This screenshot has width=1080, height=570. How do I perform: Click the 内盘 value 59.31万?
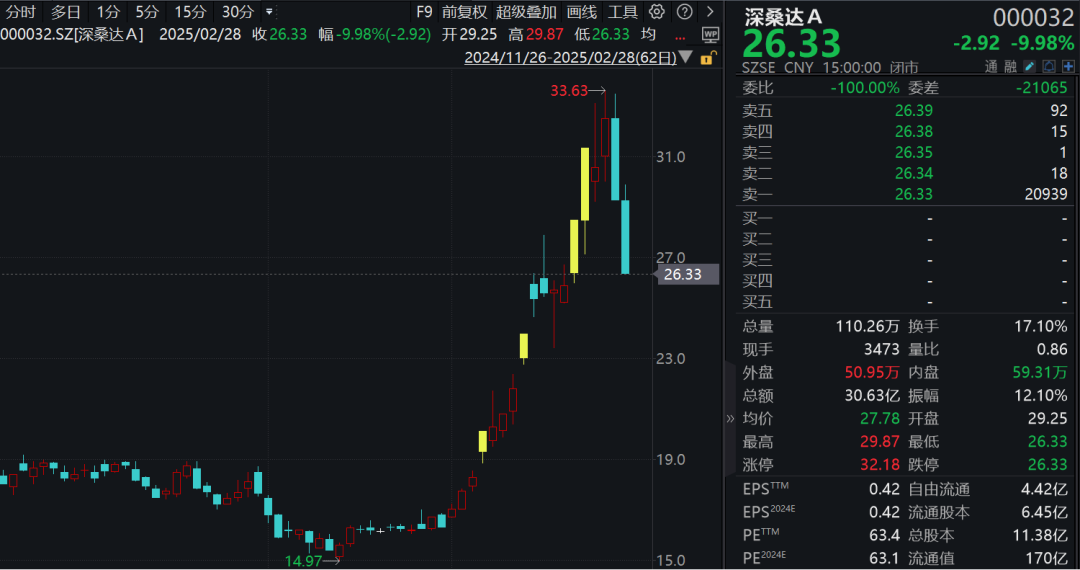point(1039,372)
